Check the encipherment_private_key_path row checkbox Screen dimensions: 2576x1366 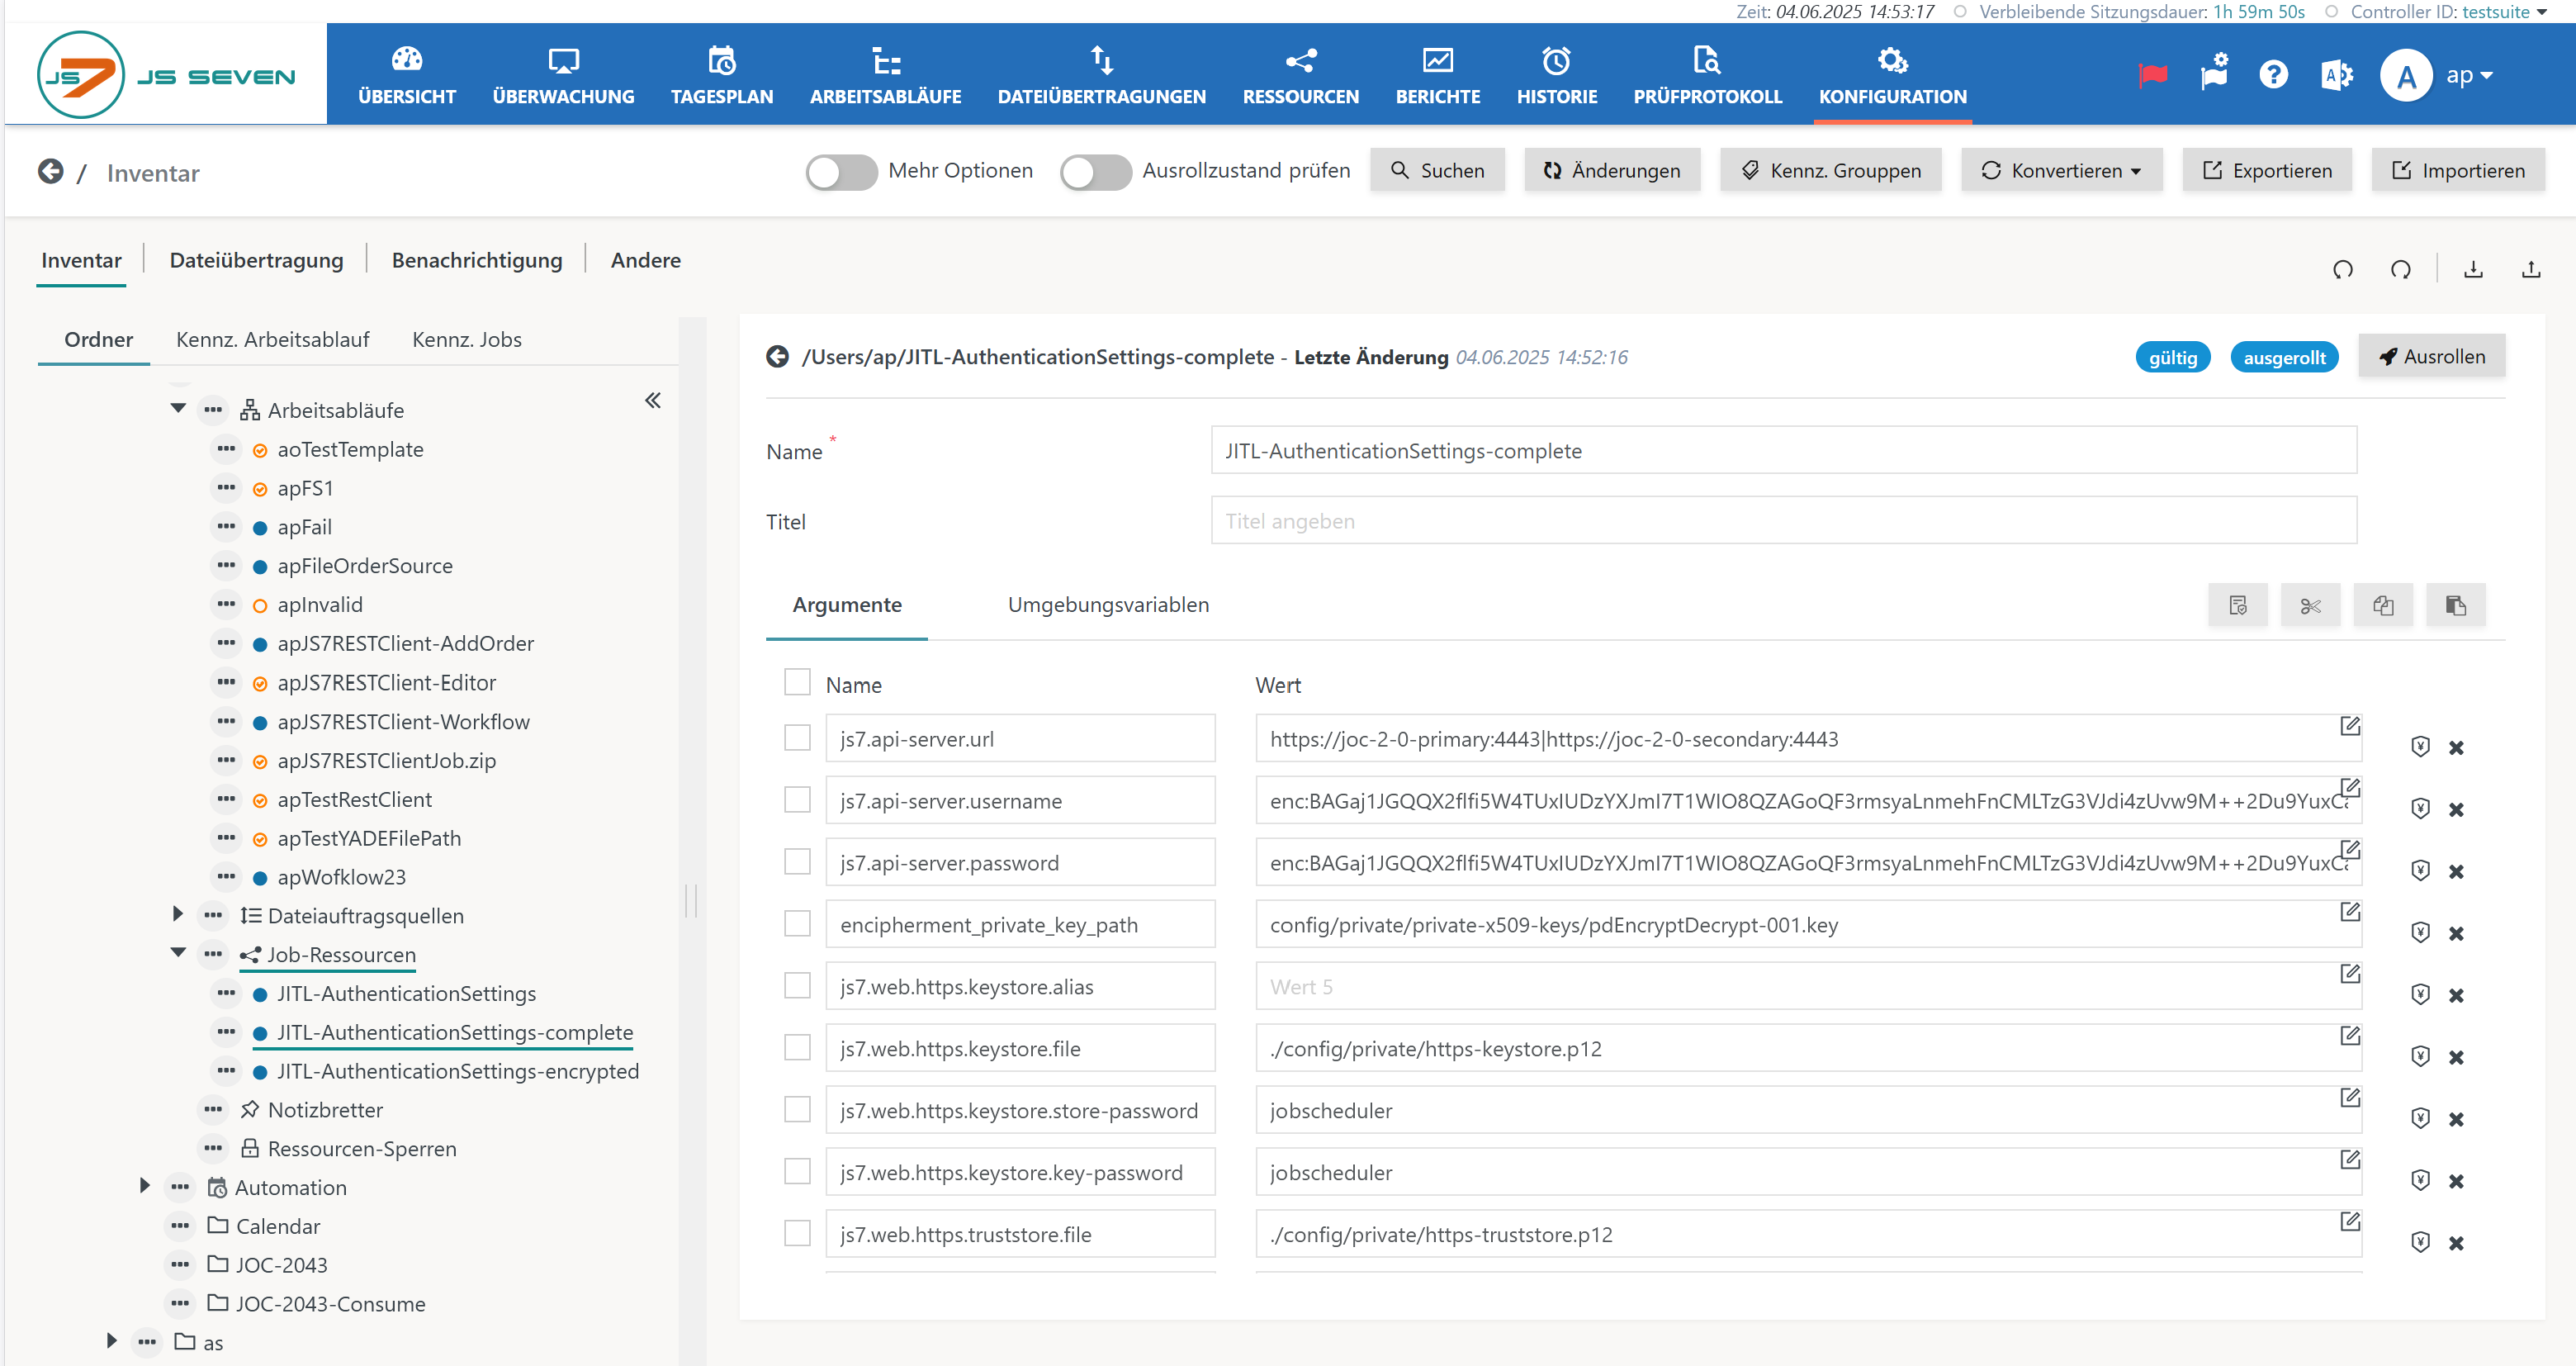click(797, 924)
